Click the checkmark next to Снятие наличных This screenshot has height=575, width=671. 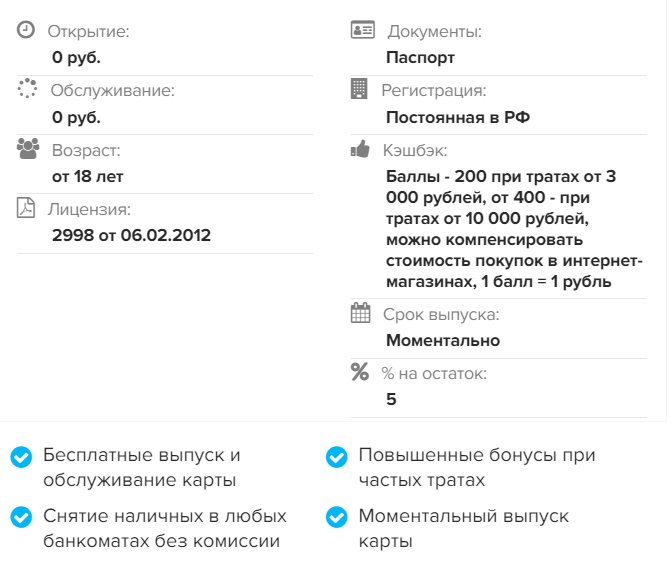pos(21,517)
